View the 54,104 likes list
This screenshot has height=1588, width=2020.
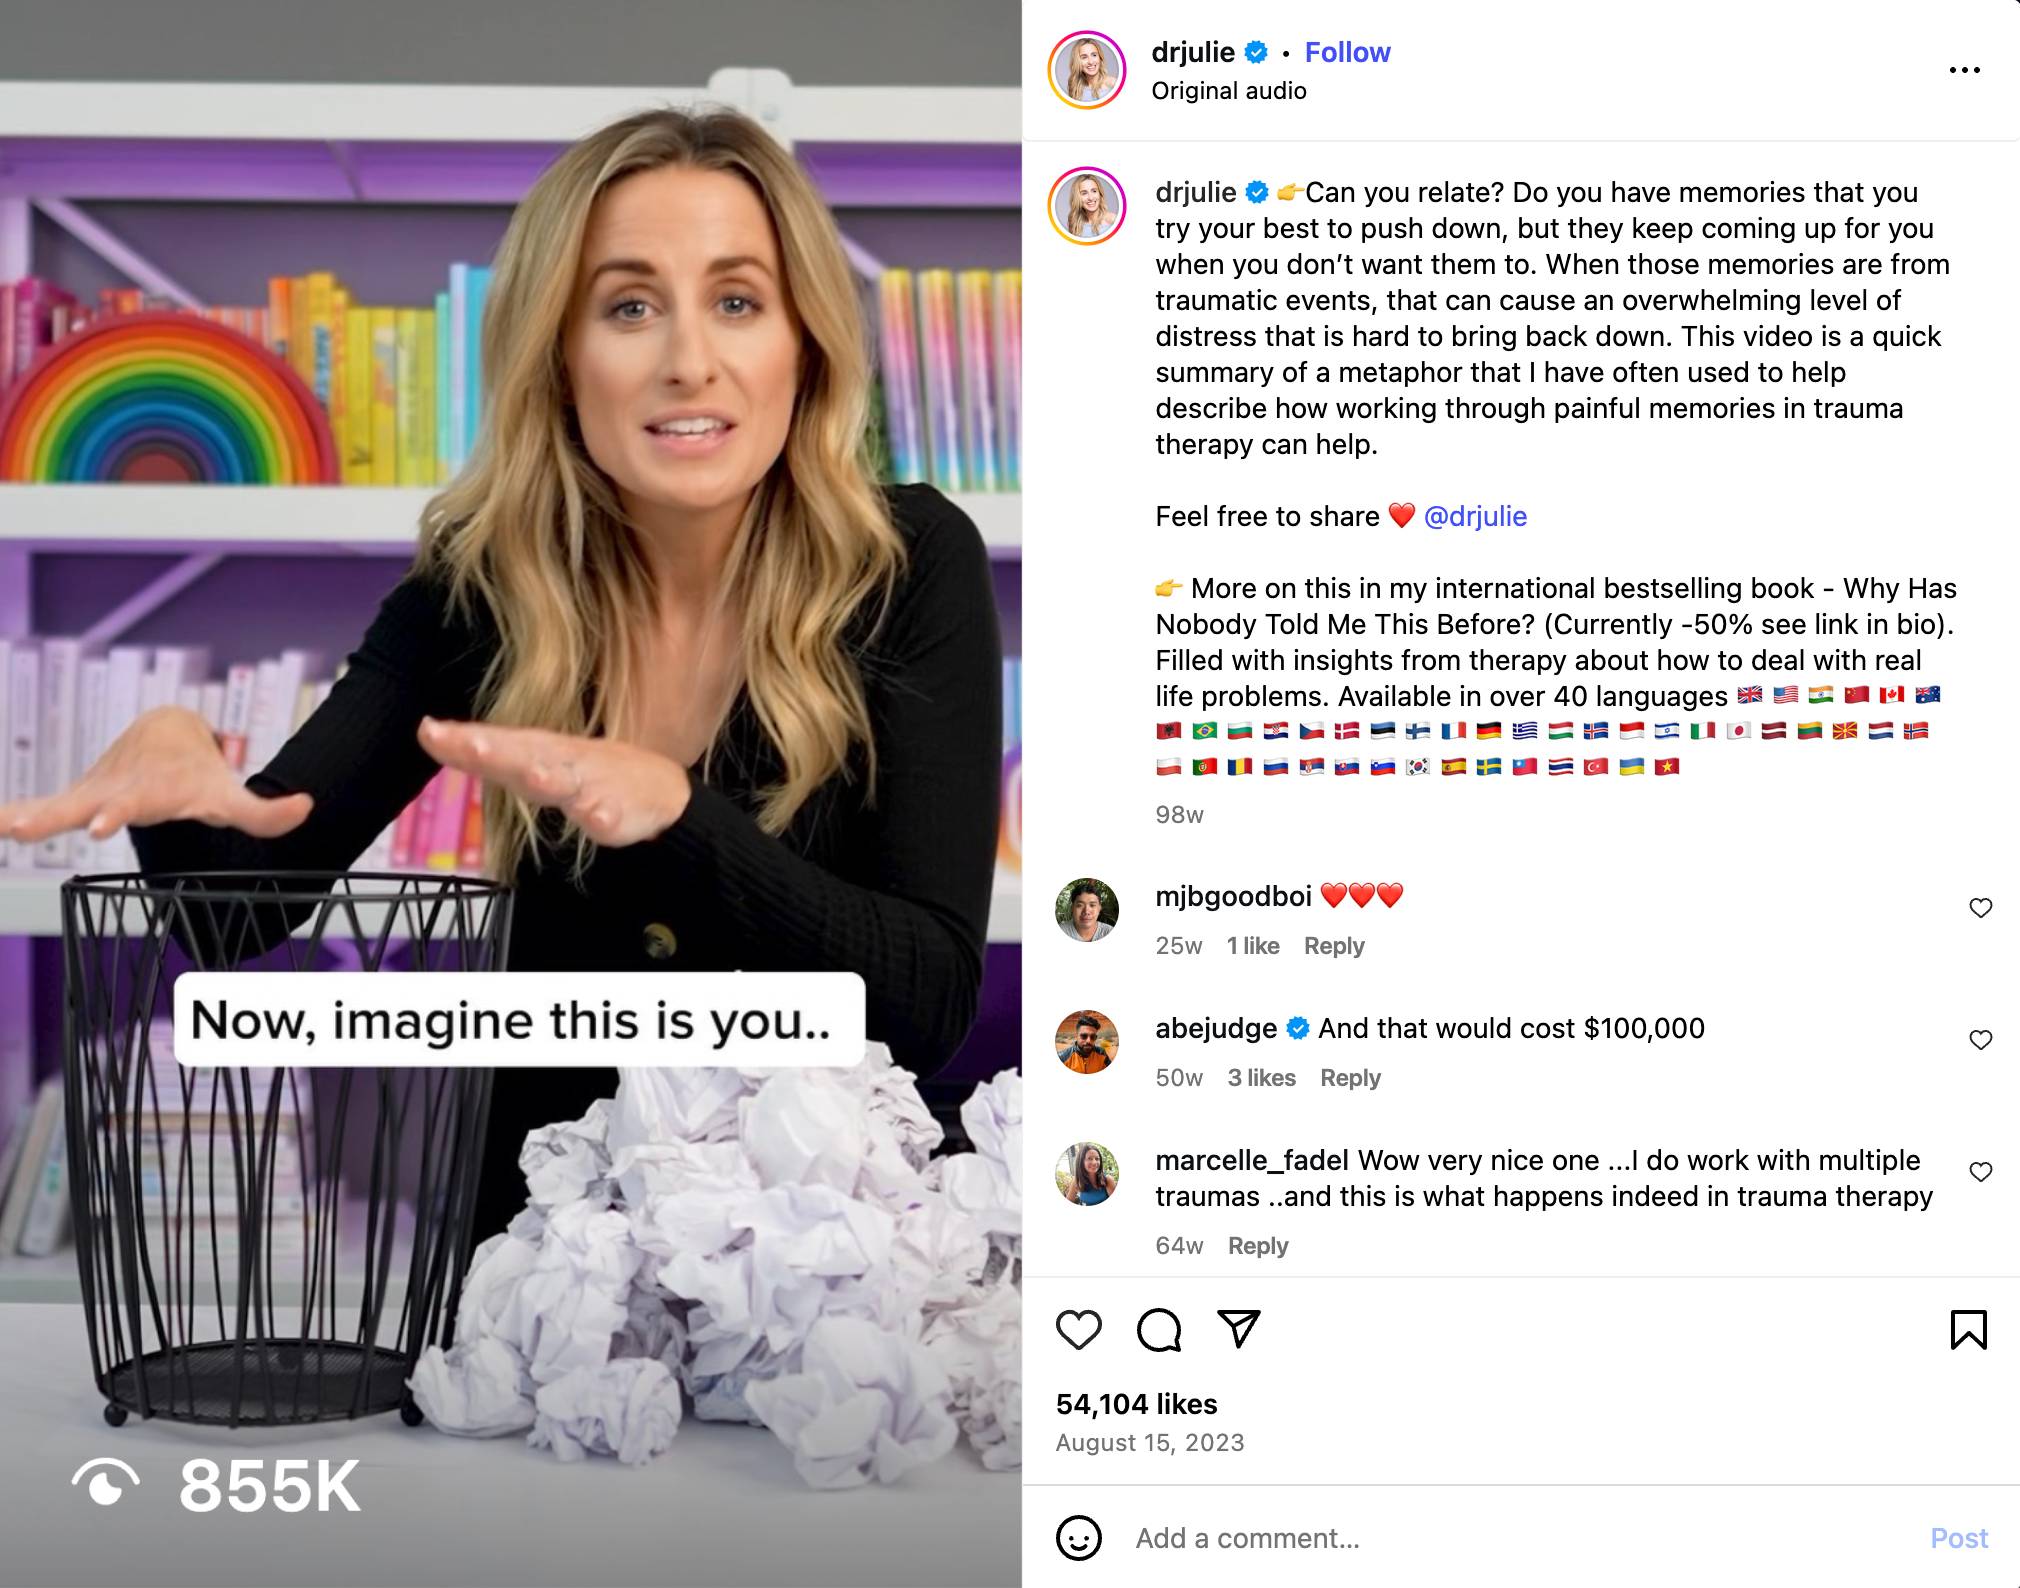1136,1404
